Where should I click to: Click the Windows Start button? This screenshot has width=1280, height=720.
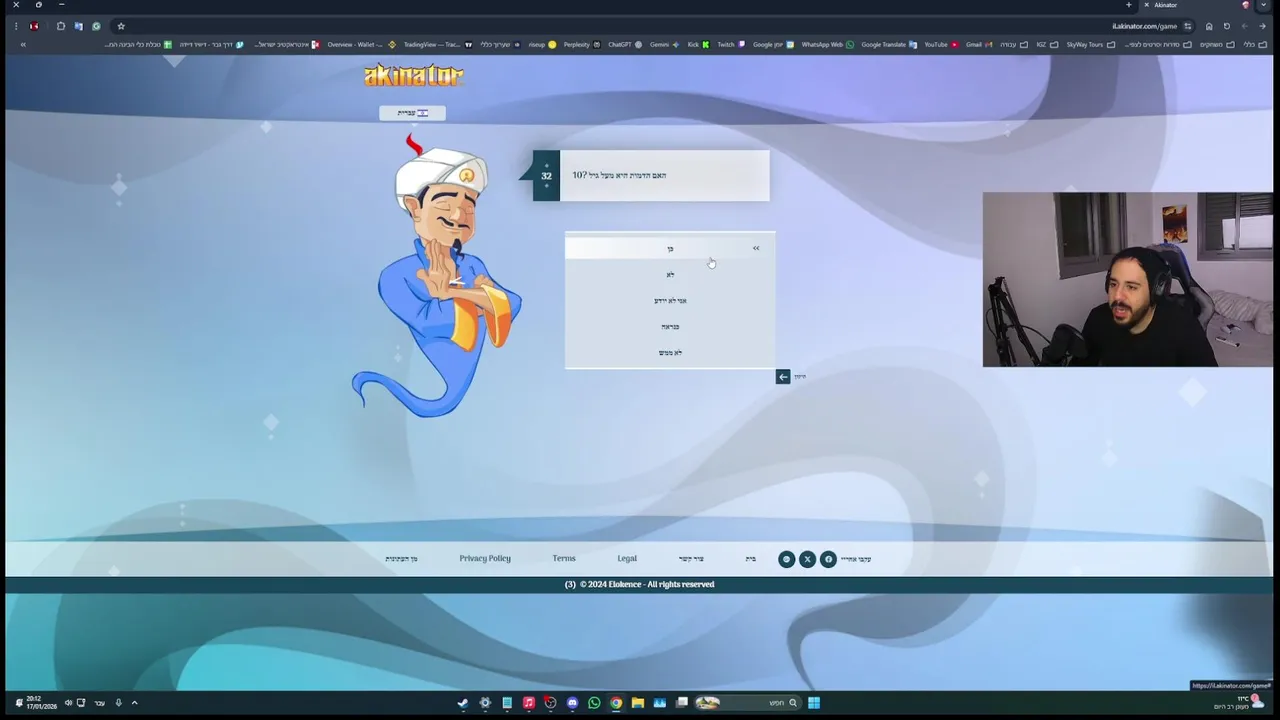tap(814, 703)
